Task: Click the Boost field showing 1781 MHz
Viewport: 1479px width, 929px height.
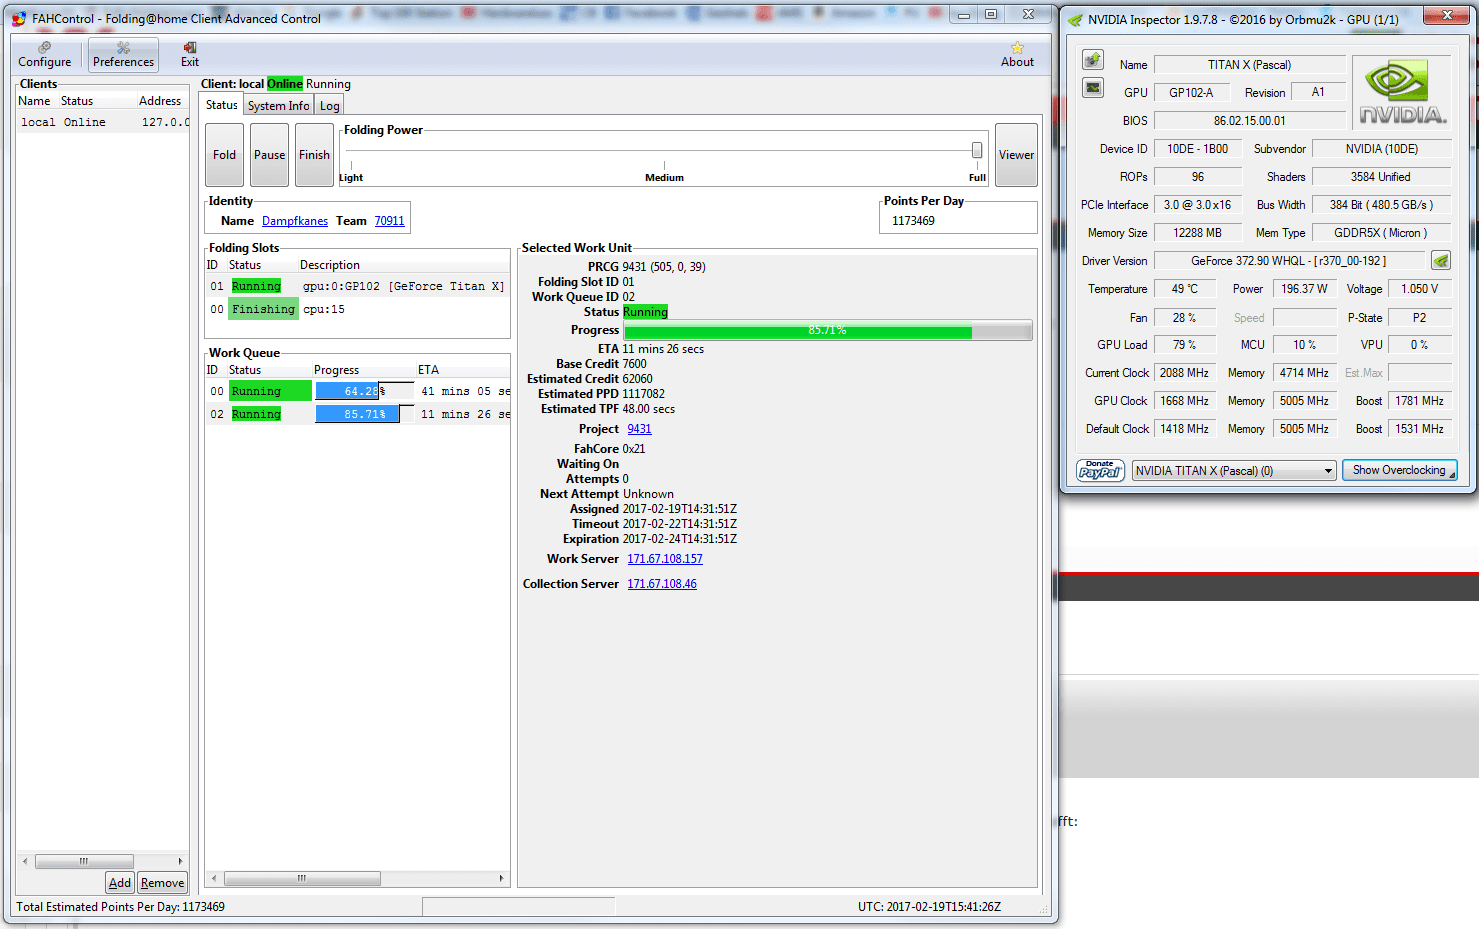Action: click(1420, 401)
